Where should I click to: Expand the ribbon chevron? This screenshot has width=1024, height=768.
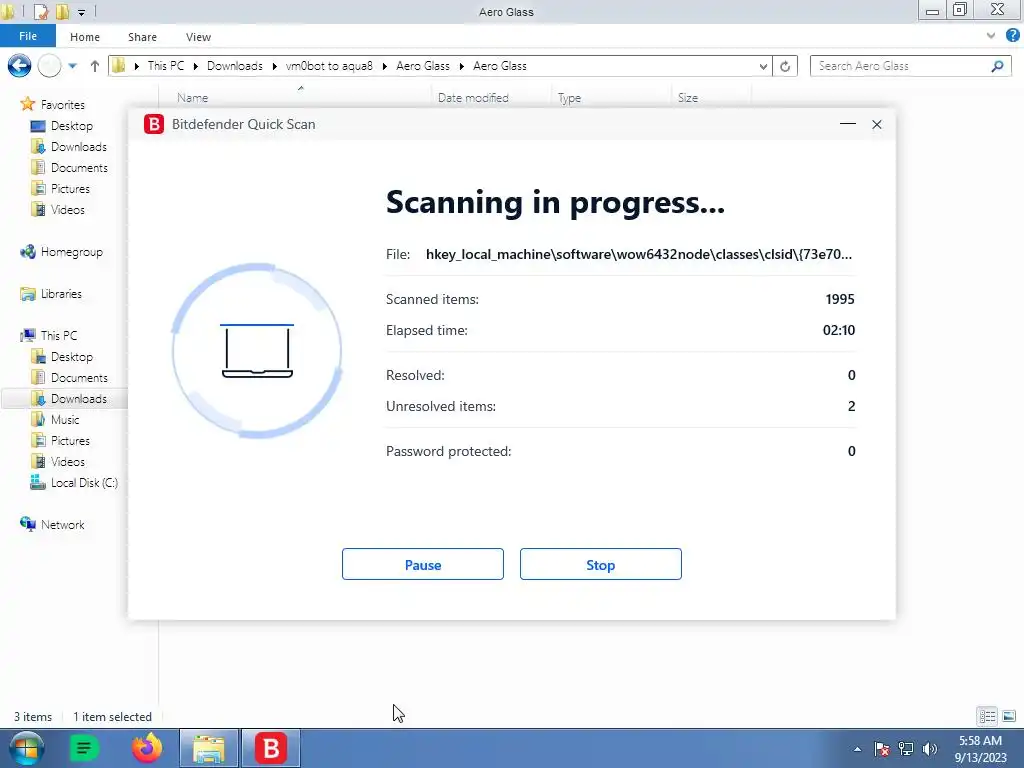(x=991, y=36)
